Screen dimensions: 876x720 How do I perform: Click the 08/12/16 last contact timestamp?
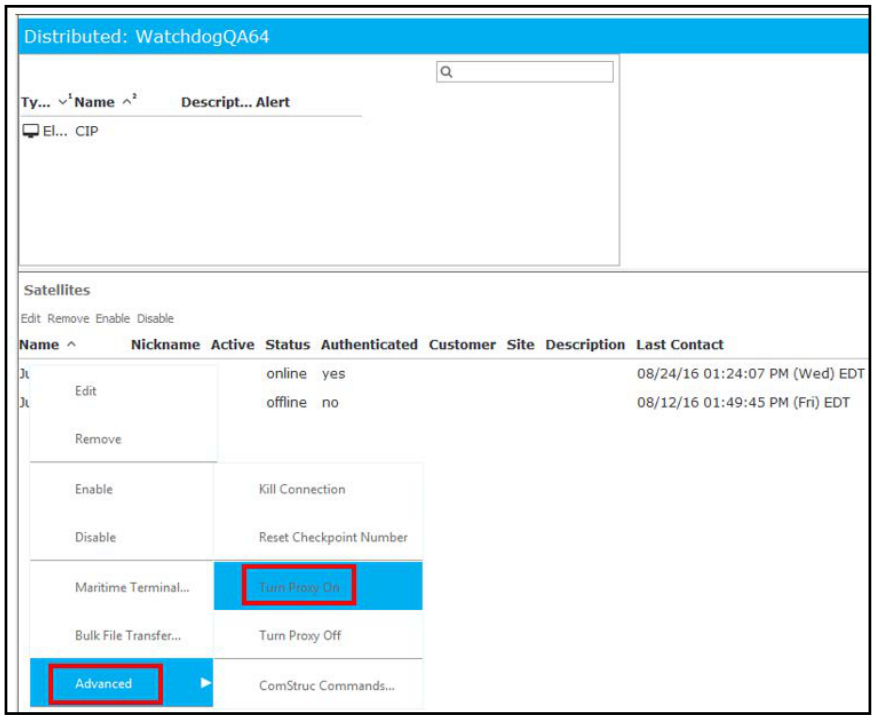click(x=744, y=403)
